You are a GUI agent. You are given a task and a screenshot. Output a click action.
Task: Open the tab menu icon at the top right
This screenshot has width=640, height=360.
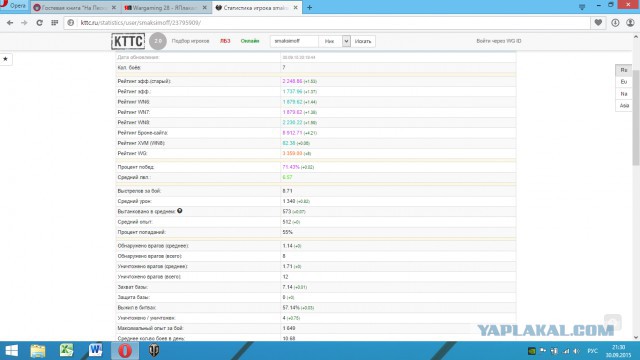582,7
